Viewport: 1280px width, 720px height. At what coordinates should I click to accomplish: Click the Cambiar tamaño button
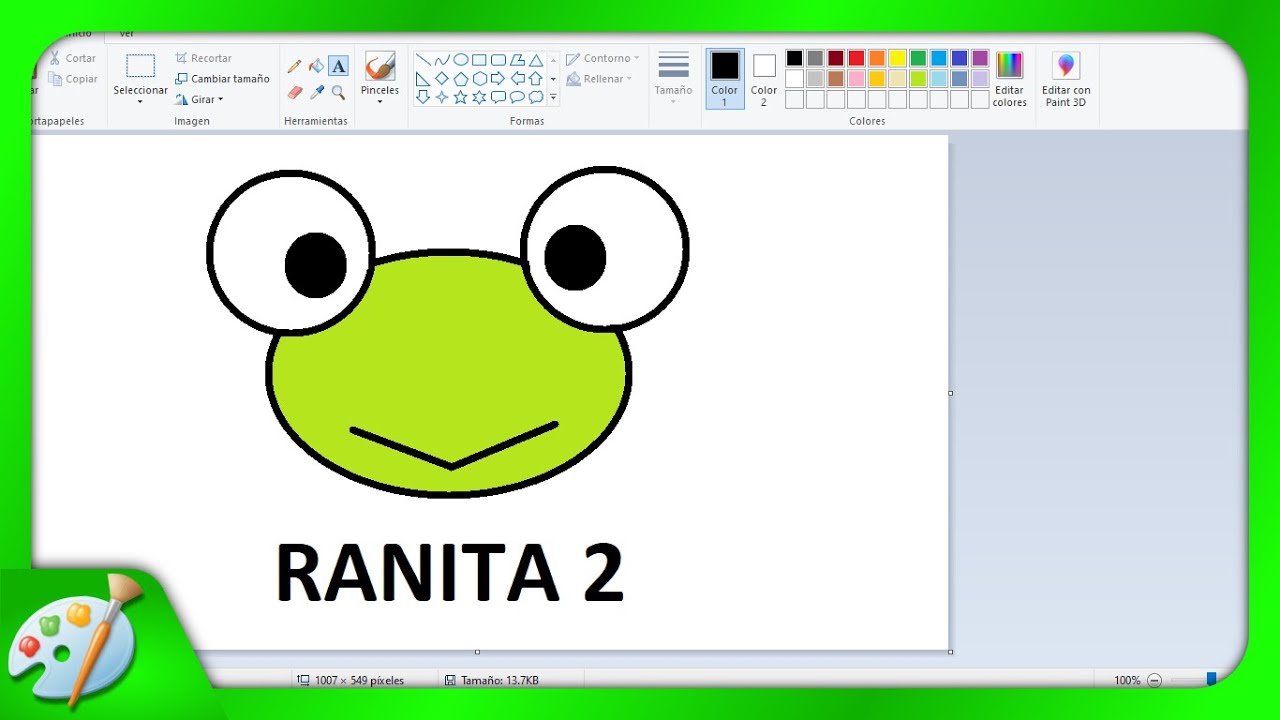(x=222, y=79)
